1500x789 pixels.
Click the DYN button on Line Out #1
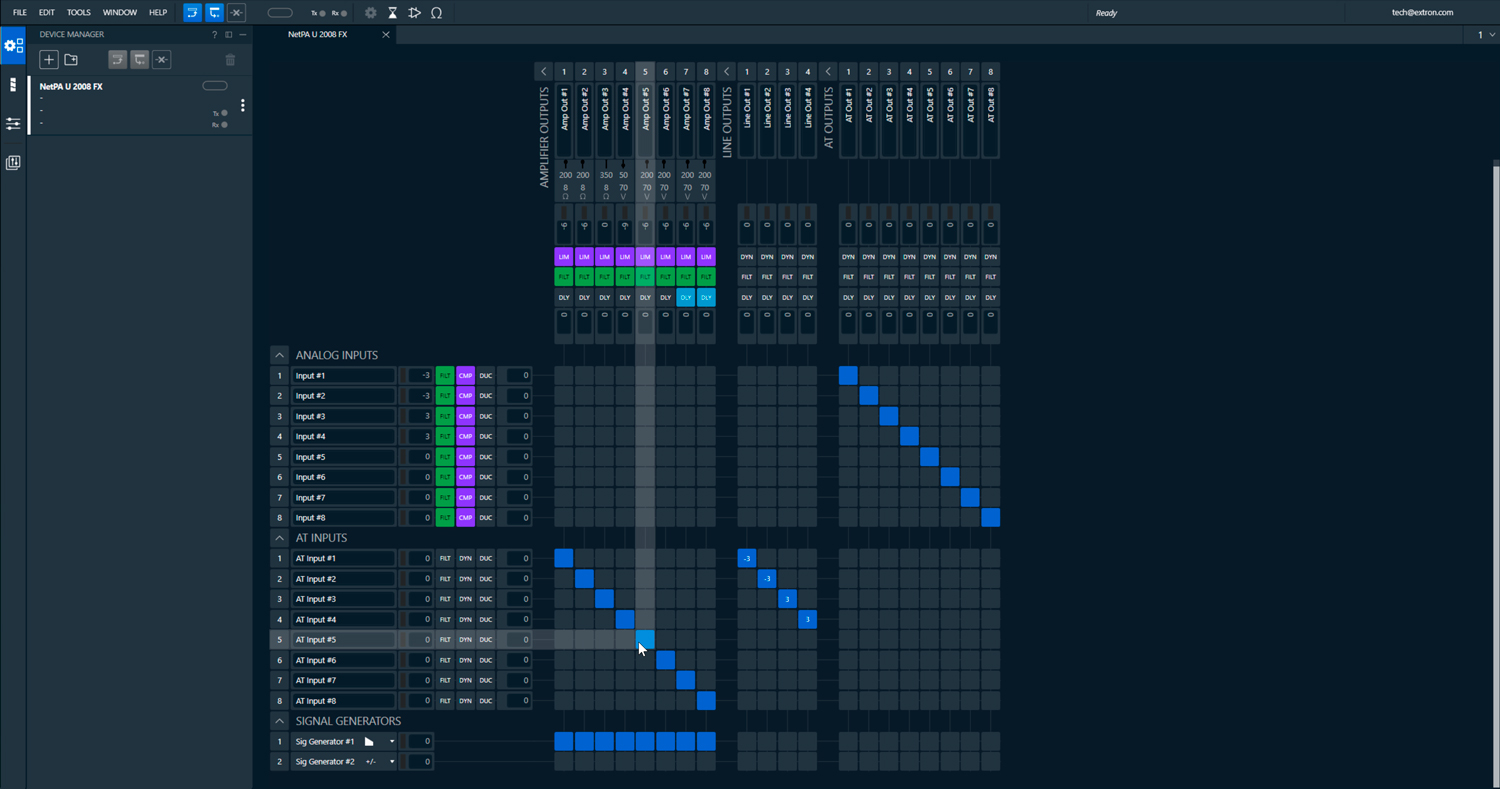[747, 257]
